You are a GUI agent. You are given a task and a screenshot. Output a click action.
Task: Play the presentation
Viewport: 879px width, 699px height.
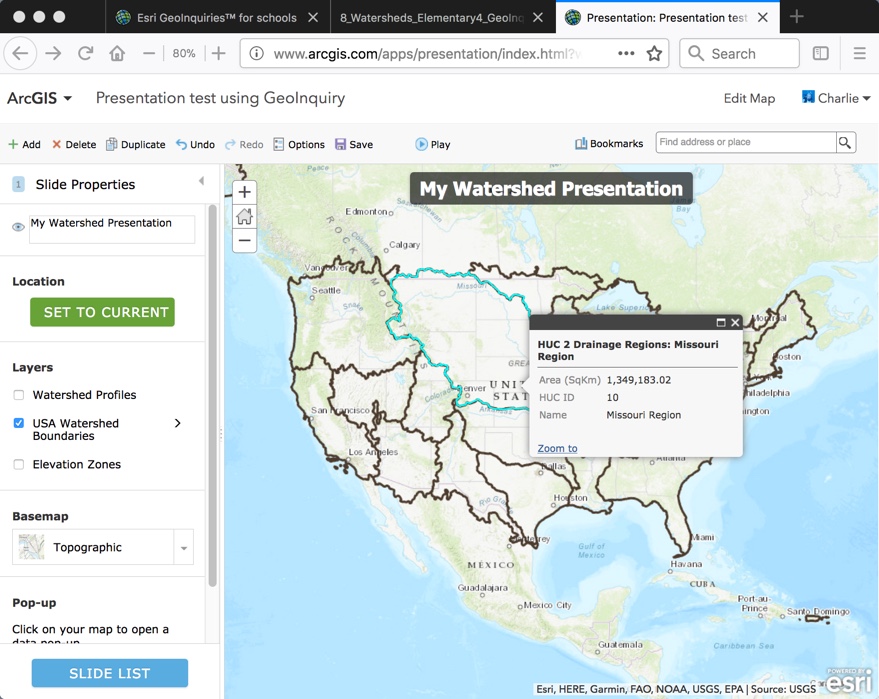(x=433, y=145)
